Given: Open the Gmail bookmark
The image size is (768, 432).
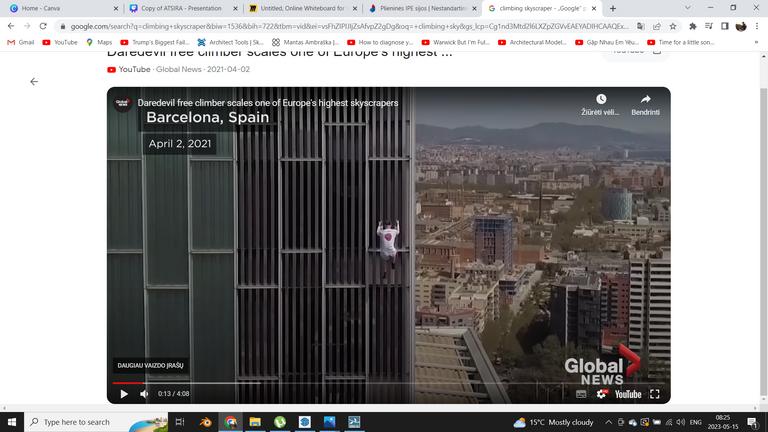Looking at the screenshot, I should tap(21, 43).
